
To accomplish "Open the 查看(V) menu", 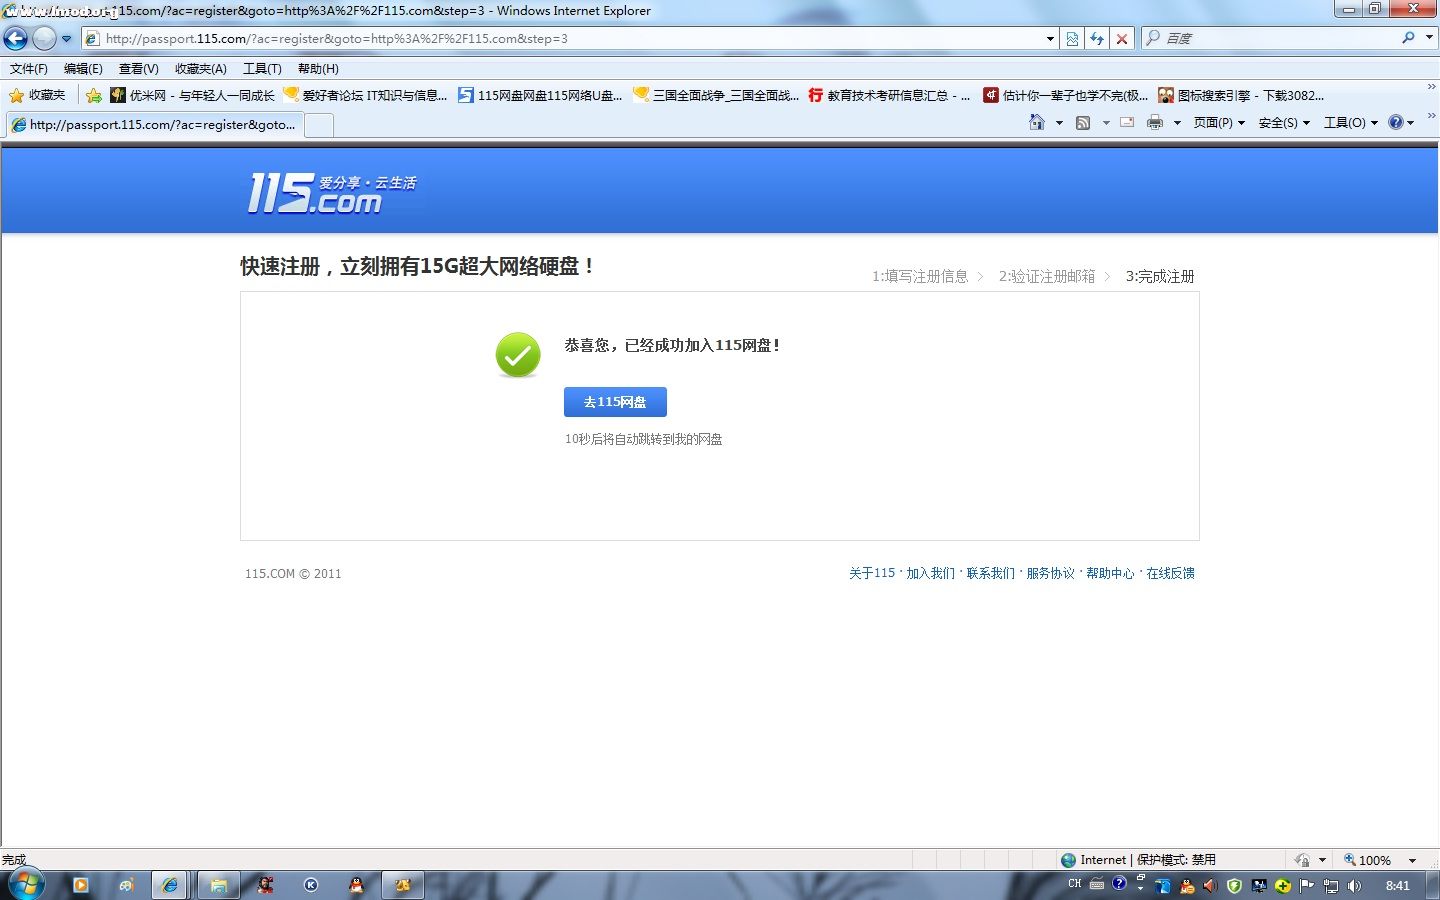I will (138, 68).
